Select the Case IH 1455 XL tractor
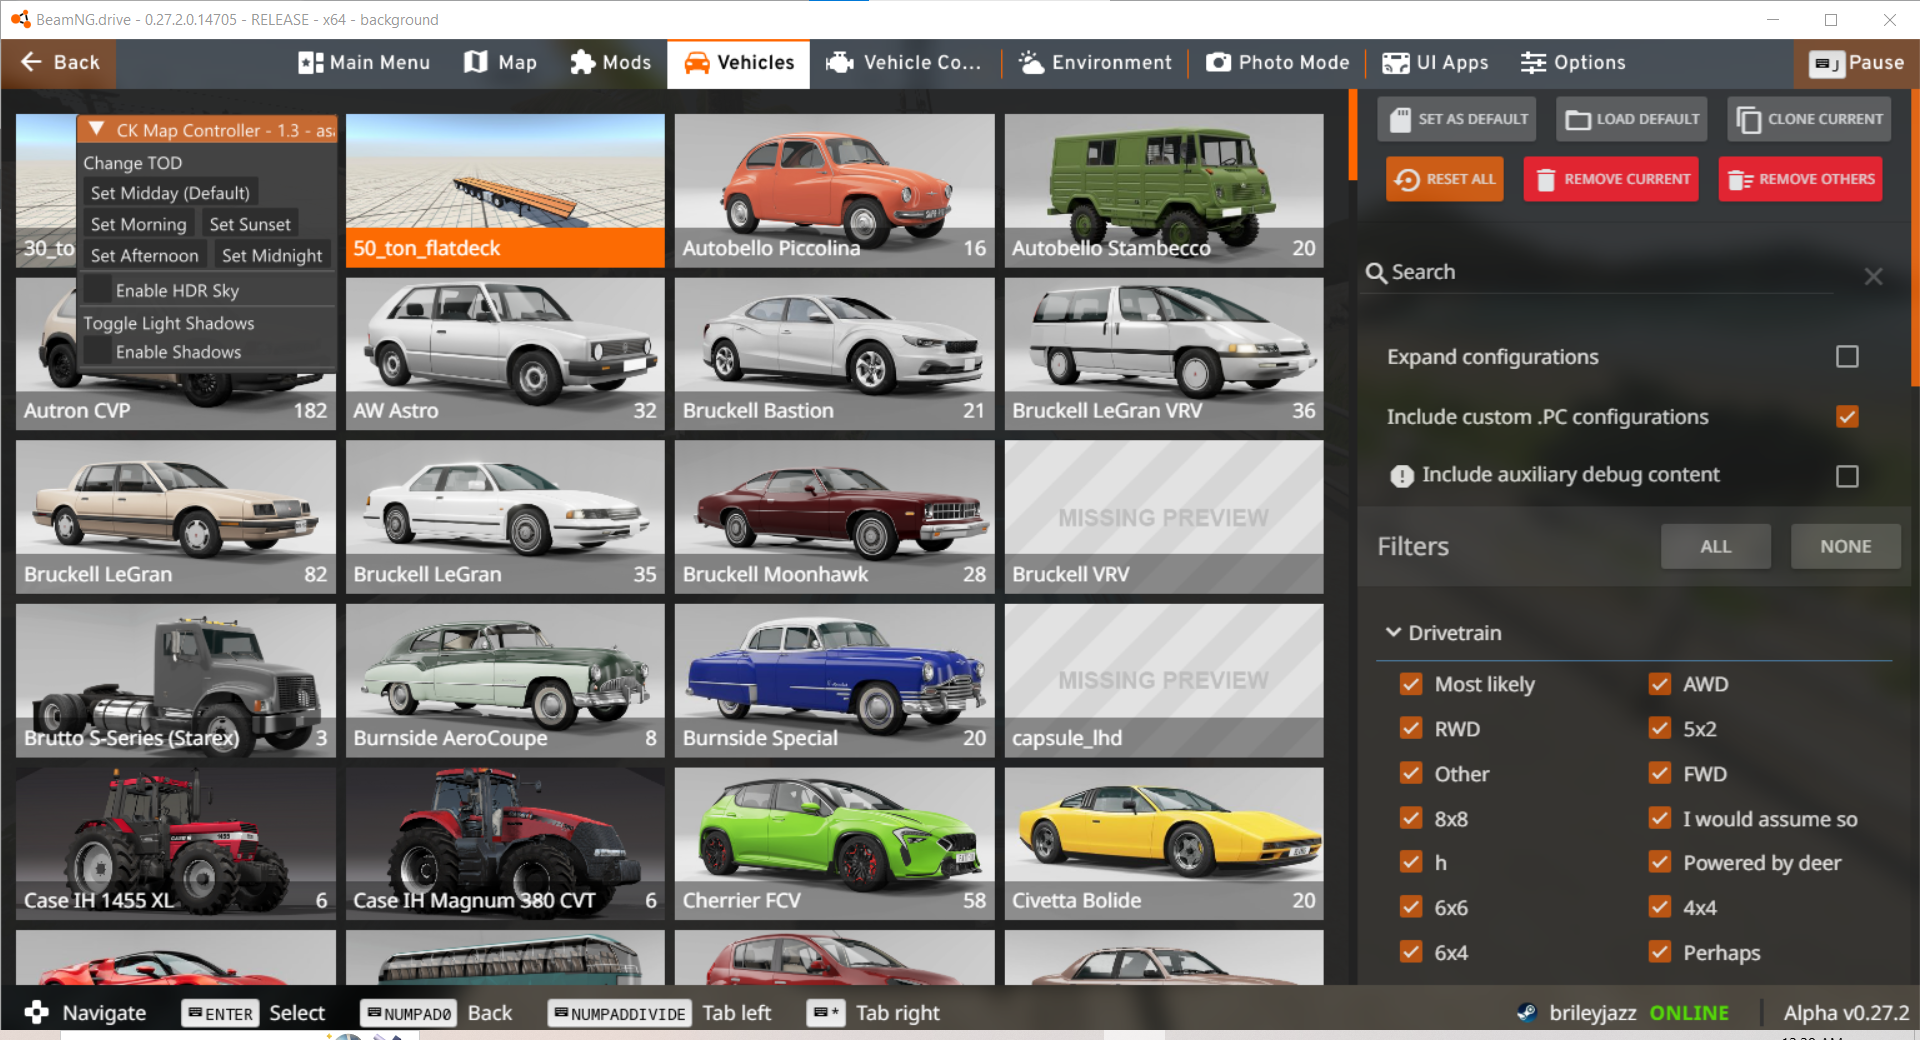 [x=176, y=844]
